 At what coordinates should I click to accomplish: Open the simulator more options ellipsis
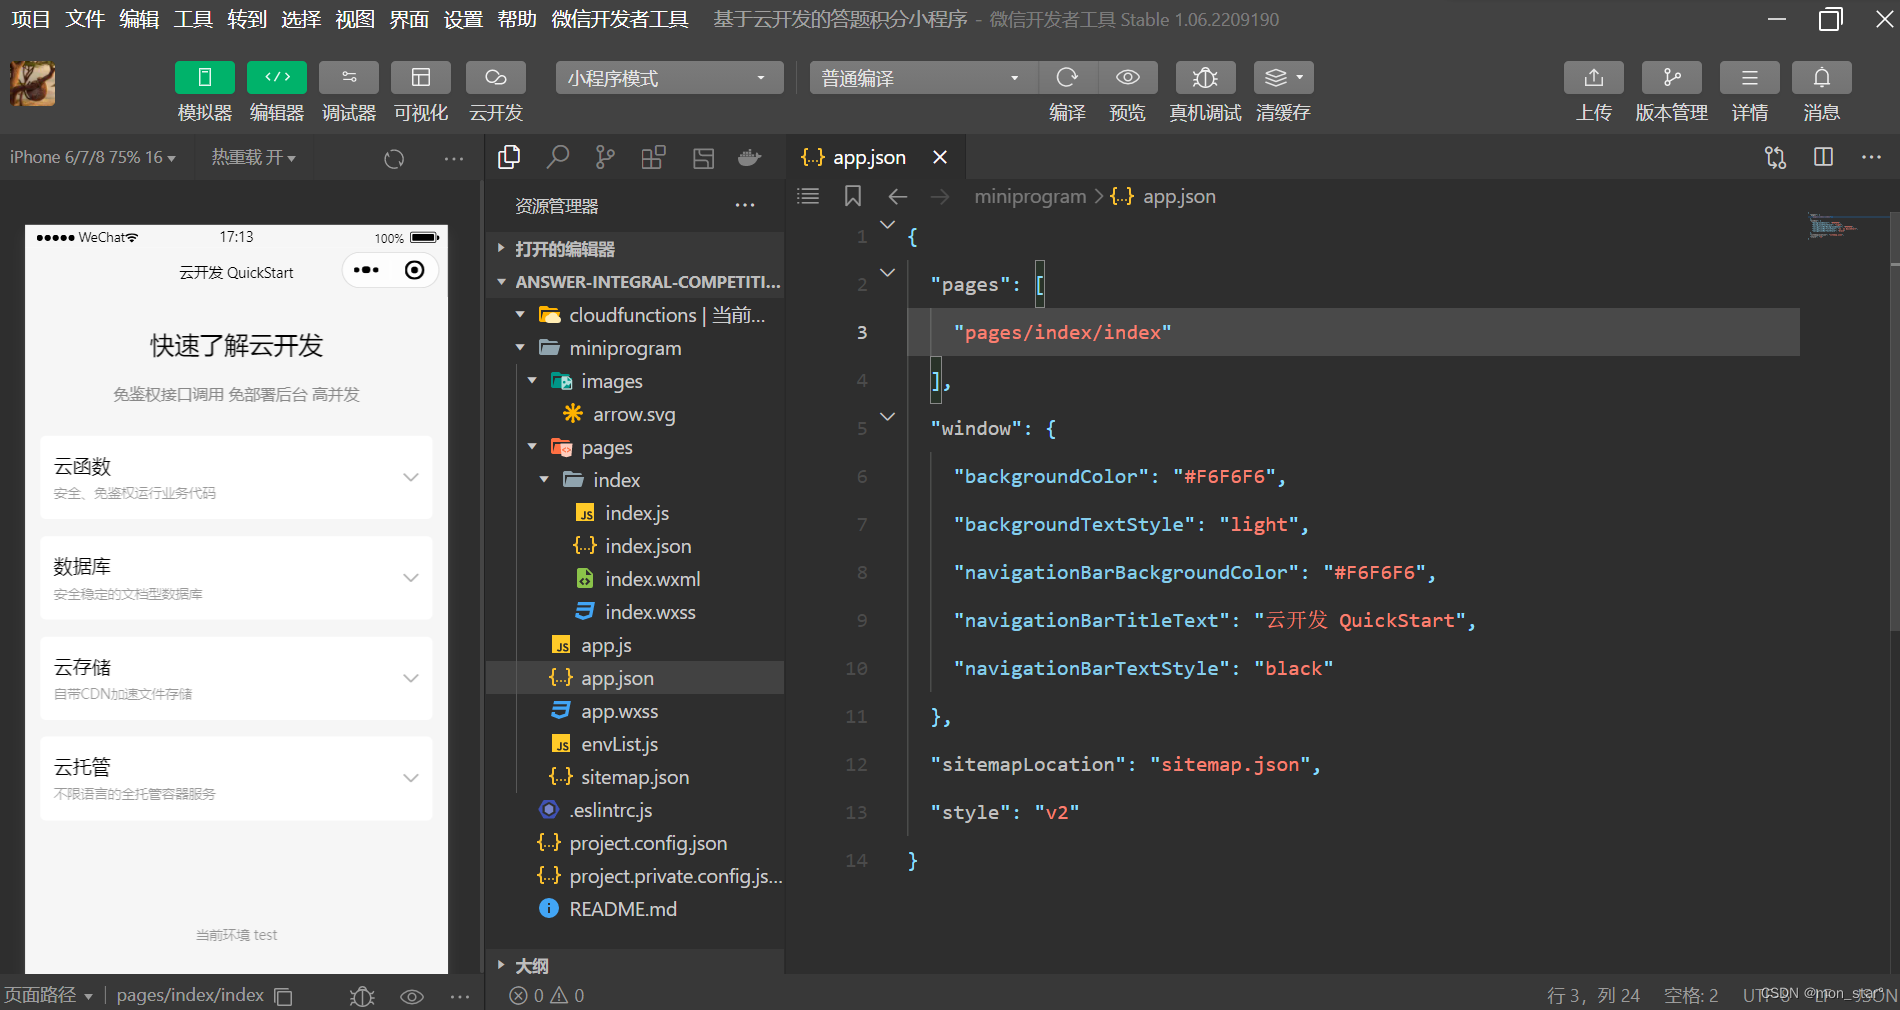454,158
